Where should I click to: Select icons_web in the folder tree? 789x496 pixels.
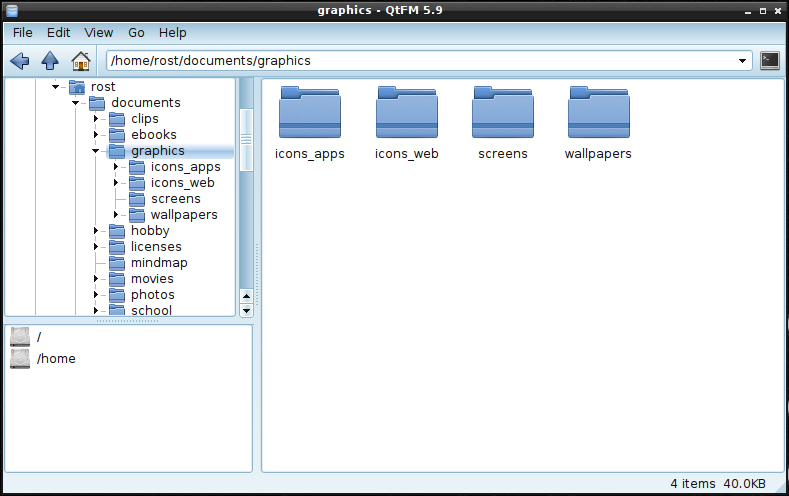183,183
